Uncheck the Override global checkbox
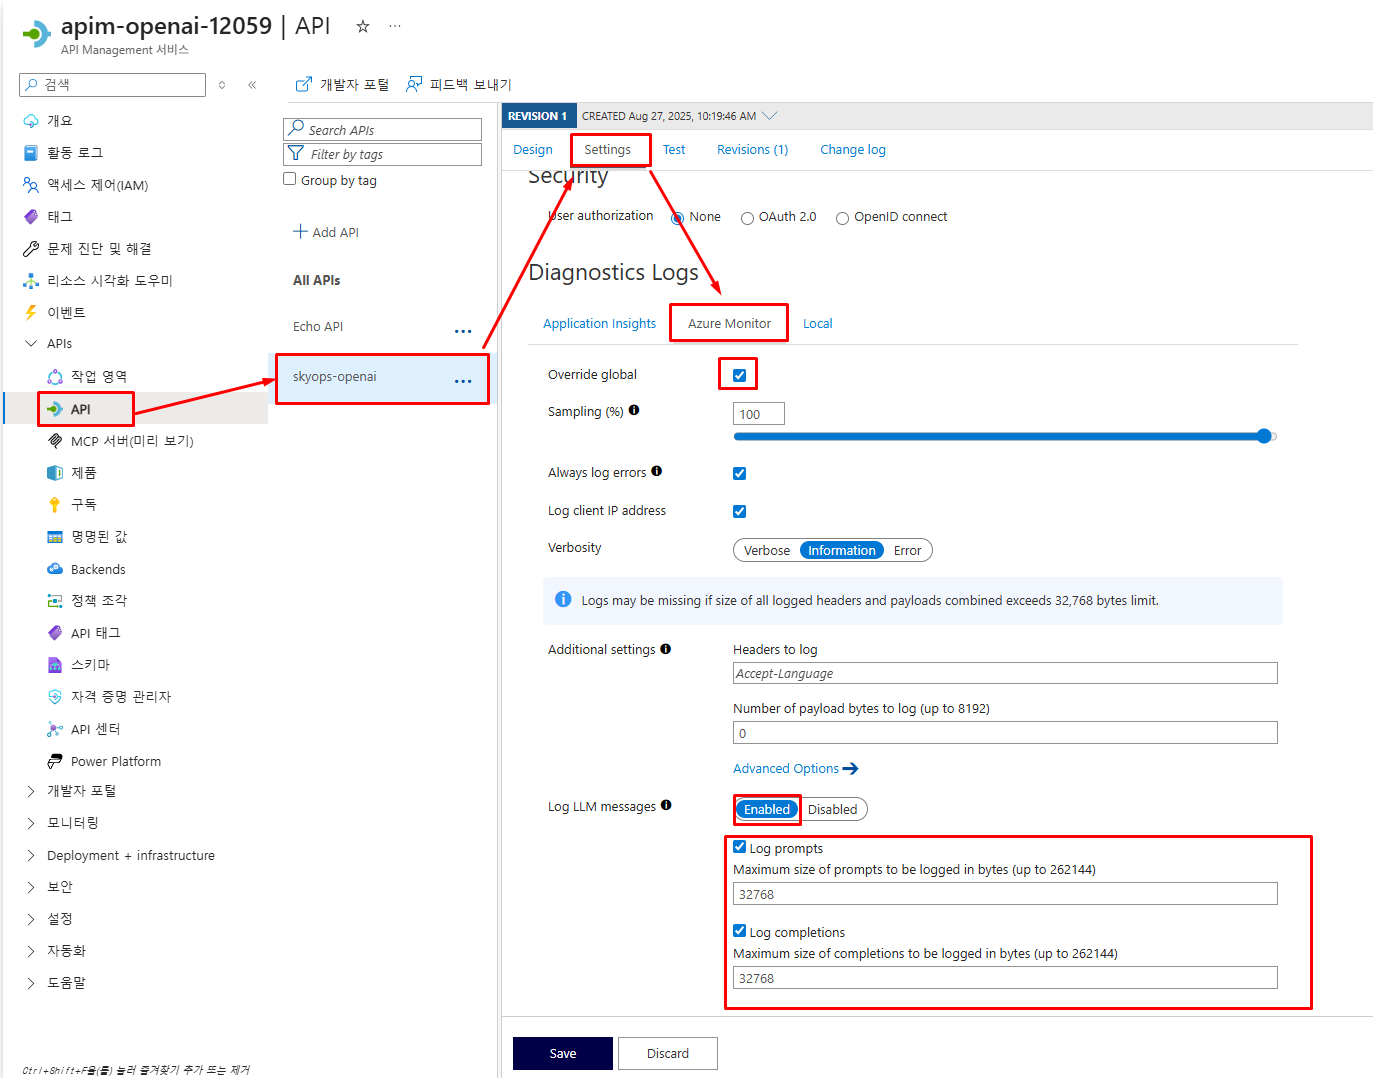The width and height of the screenshot is (1373, 1078). [740, 376]
